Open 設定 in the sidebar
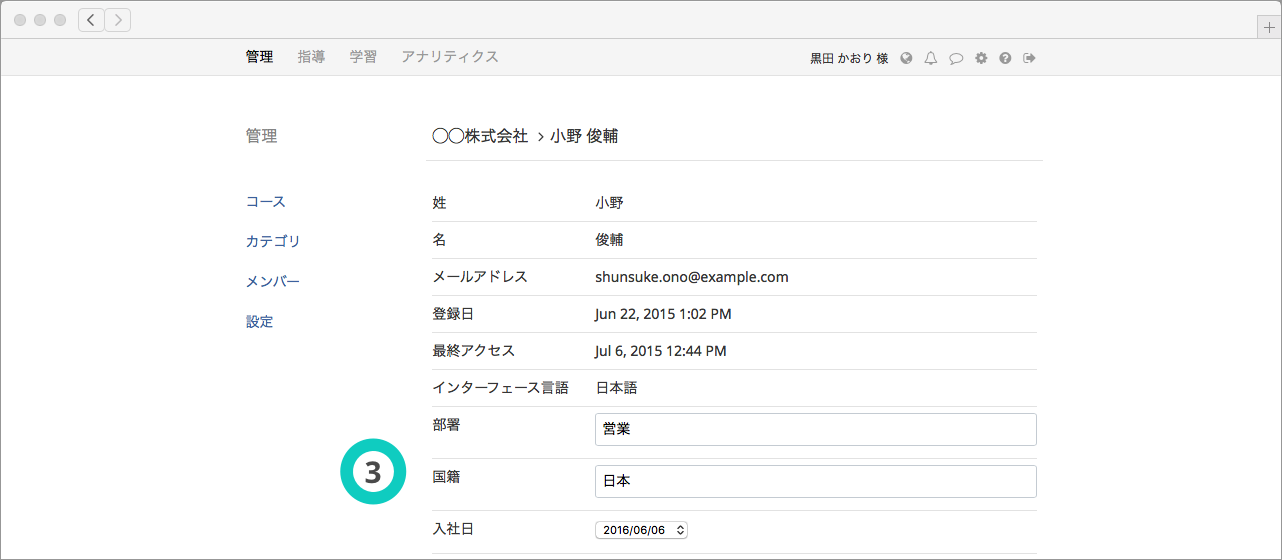 [x=260, y=322]
